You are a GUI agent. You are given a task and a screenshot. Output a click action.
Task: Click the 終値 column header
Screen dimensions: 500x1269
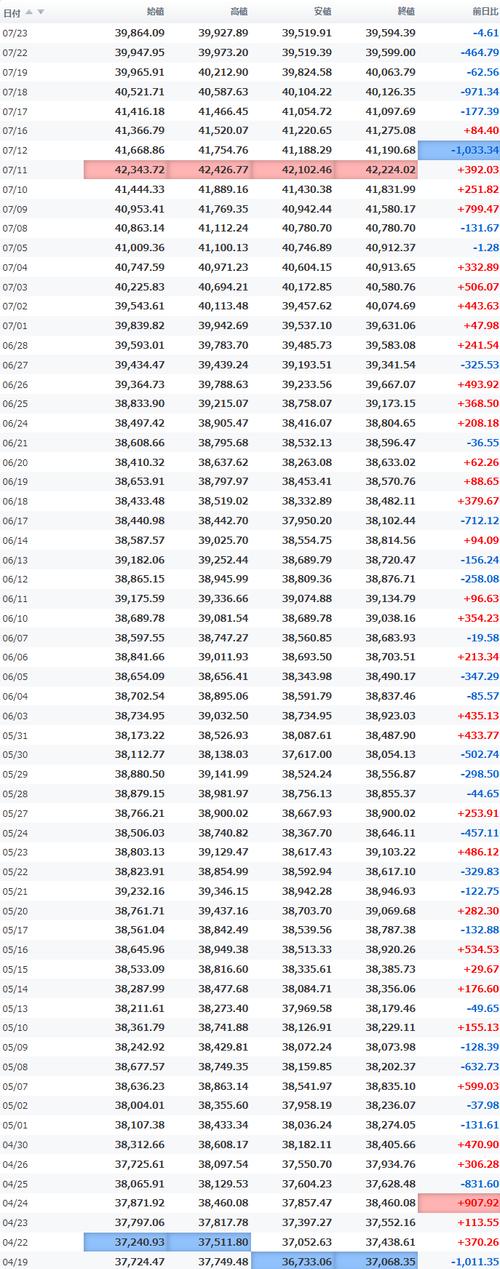coord(405,12)
